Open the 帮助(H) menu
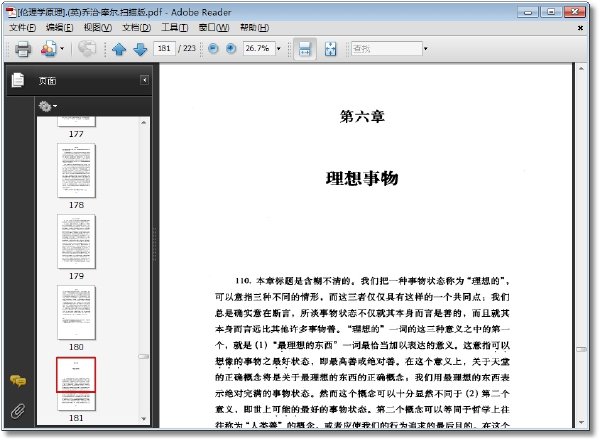The height and width of the screenshot is (441, 600). point(254,28)
